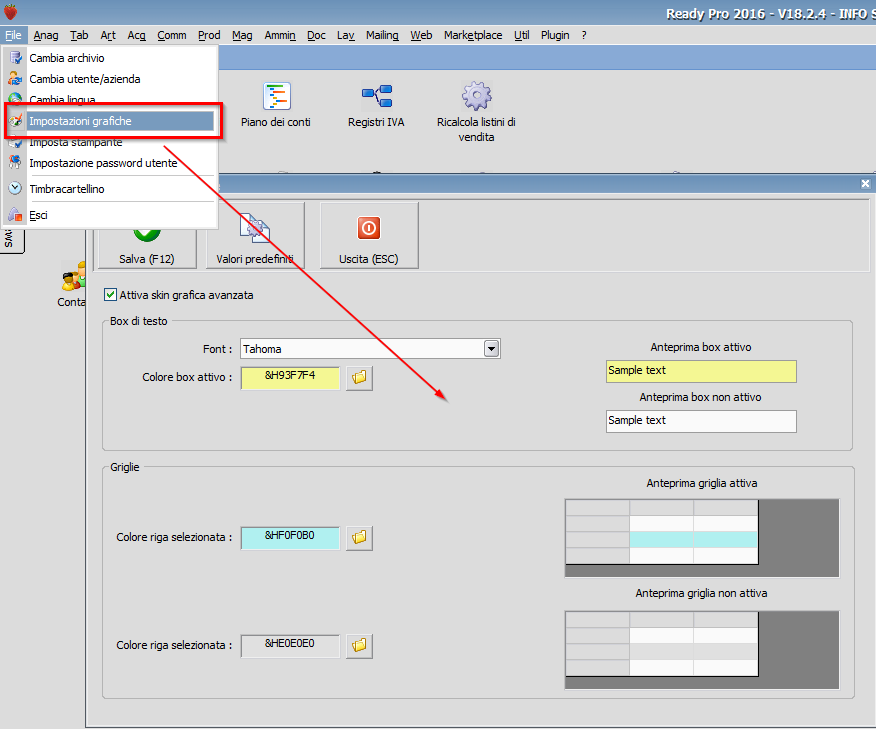Open the Acq menu
The height and width of the screenshot is (729, 876).
click(136, 35)
